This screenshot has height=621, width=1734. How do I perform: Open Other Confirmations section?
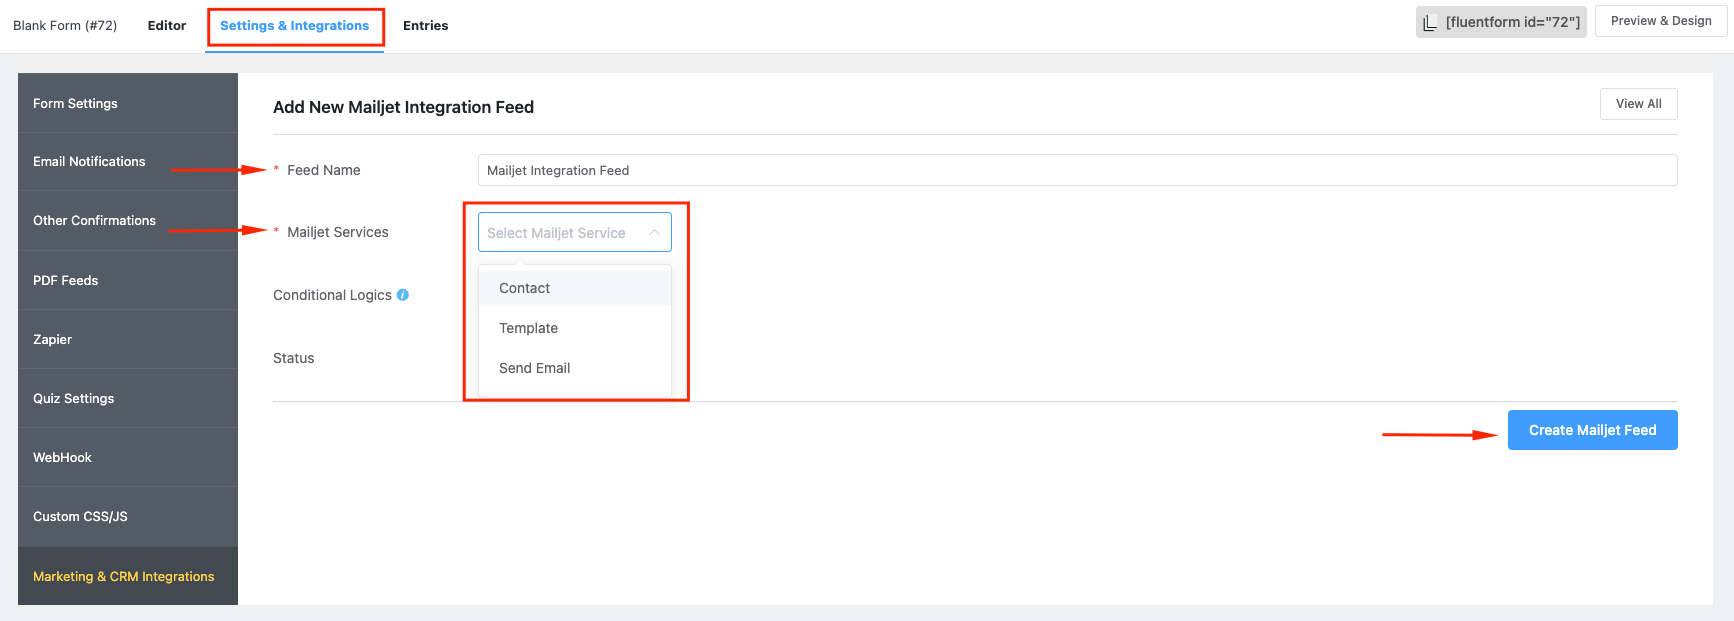click(x=95, y=221)
